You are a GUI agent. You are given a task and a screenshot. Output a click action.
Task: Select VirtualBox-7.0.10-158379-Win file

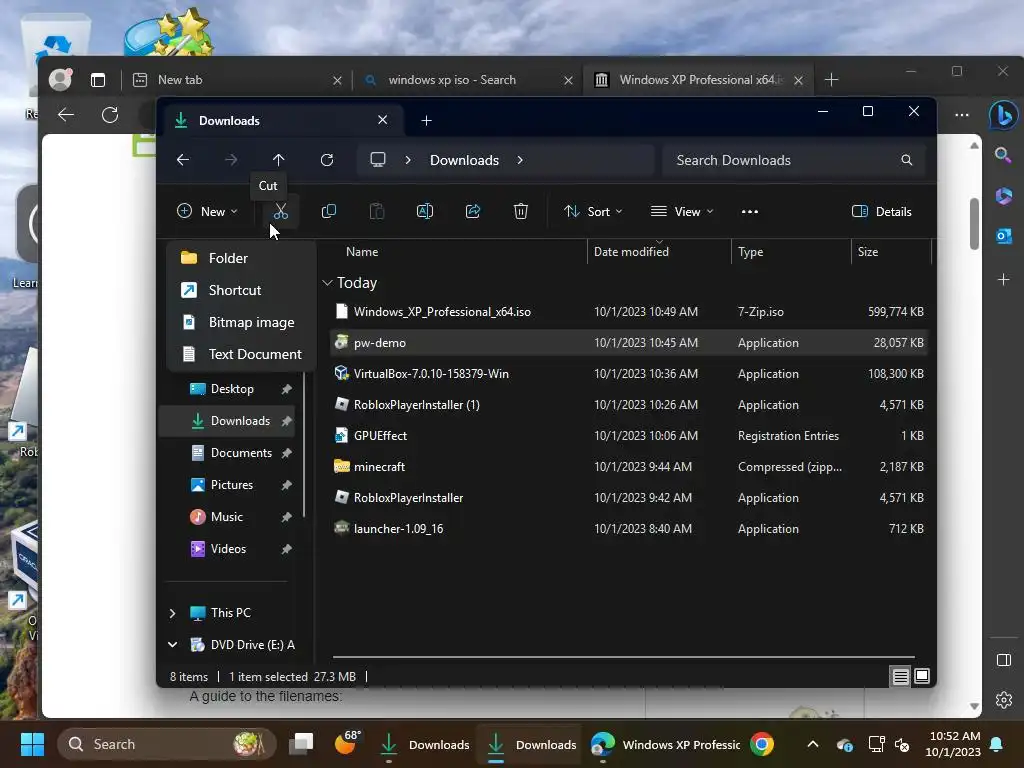click(629, 374)
